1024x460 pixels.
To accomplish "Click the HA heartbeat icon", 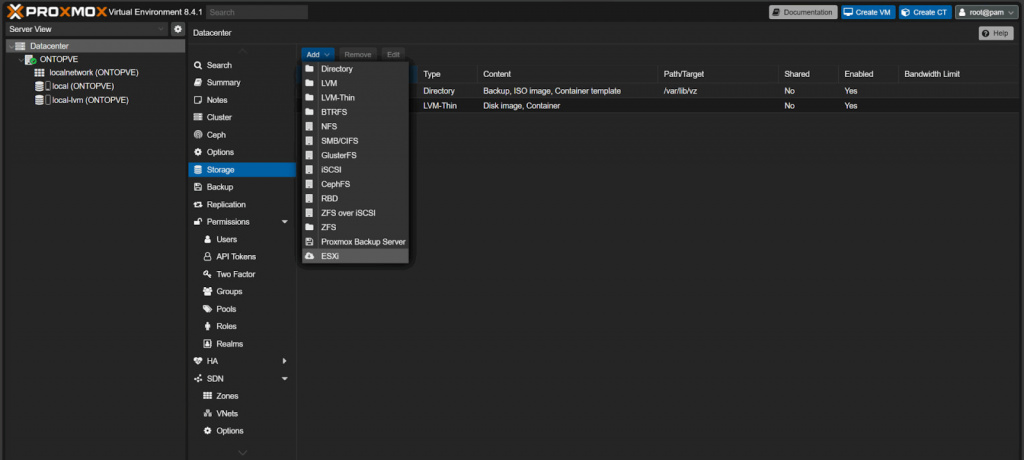I will [x=198, y=361].
